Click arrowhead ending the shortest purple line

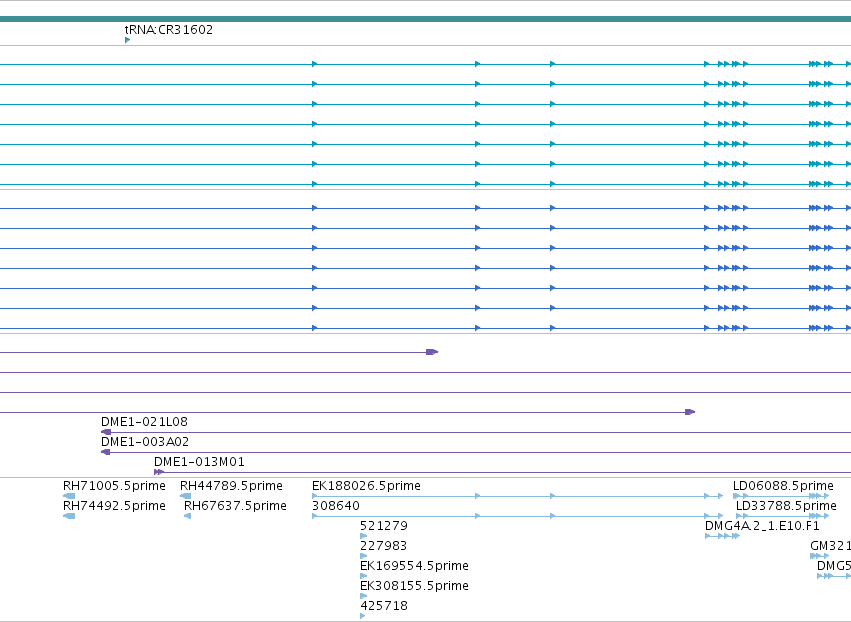pyautogui.click(x=432, y=352)
